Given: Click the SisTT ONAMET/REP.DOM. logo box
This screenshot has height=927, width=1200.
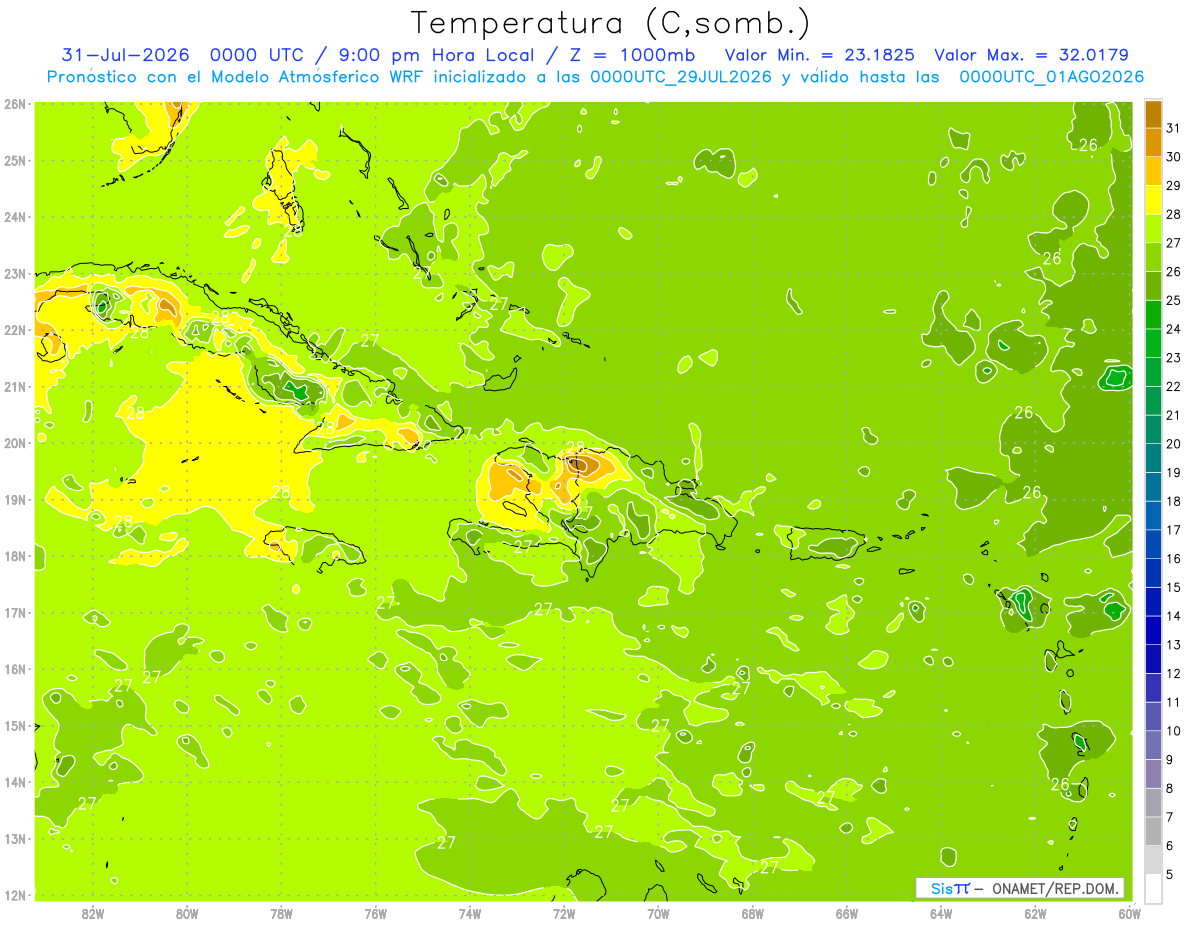Looking at the screenshot, I should click(1019, 888).
